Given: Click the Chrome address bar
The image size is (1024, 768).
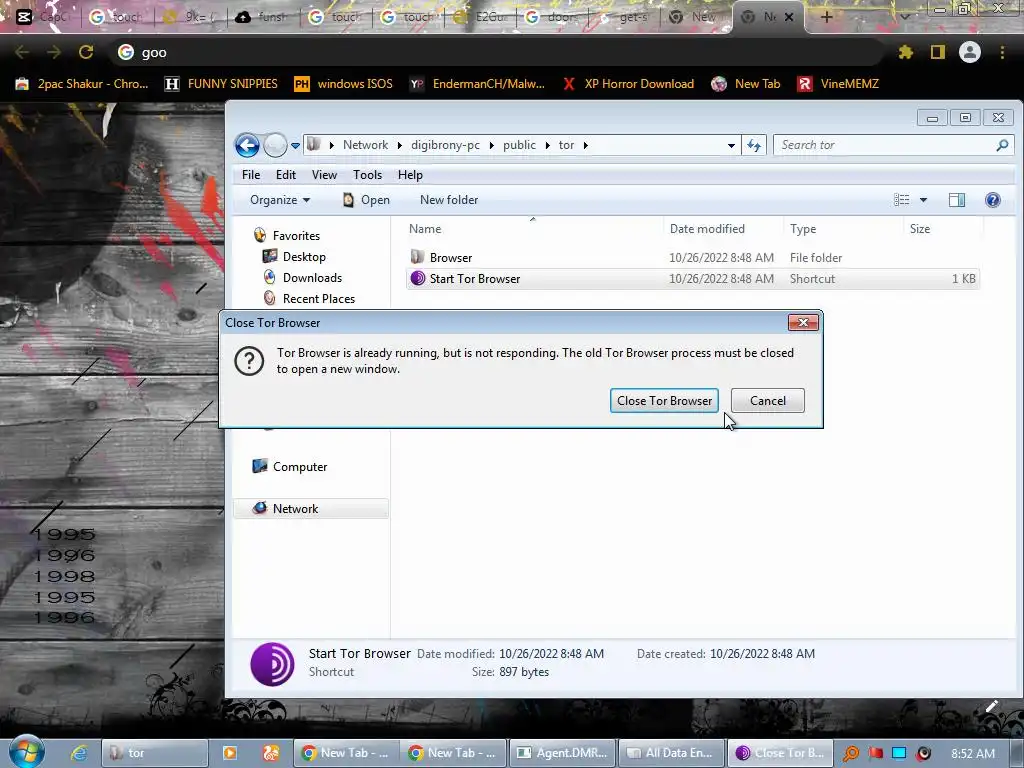Looking at the screenshot, I should 496,52.
